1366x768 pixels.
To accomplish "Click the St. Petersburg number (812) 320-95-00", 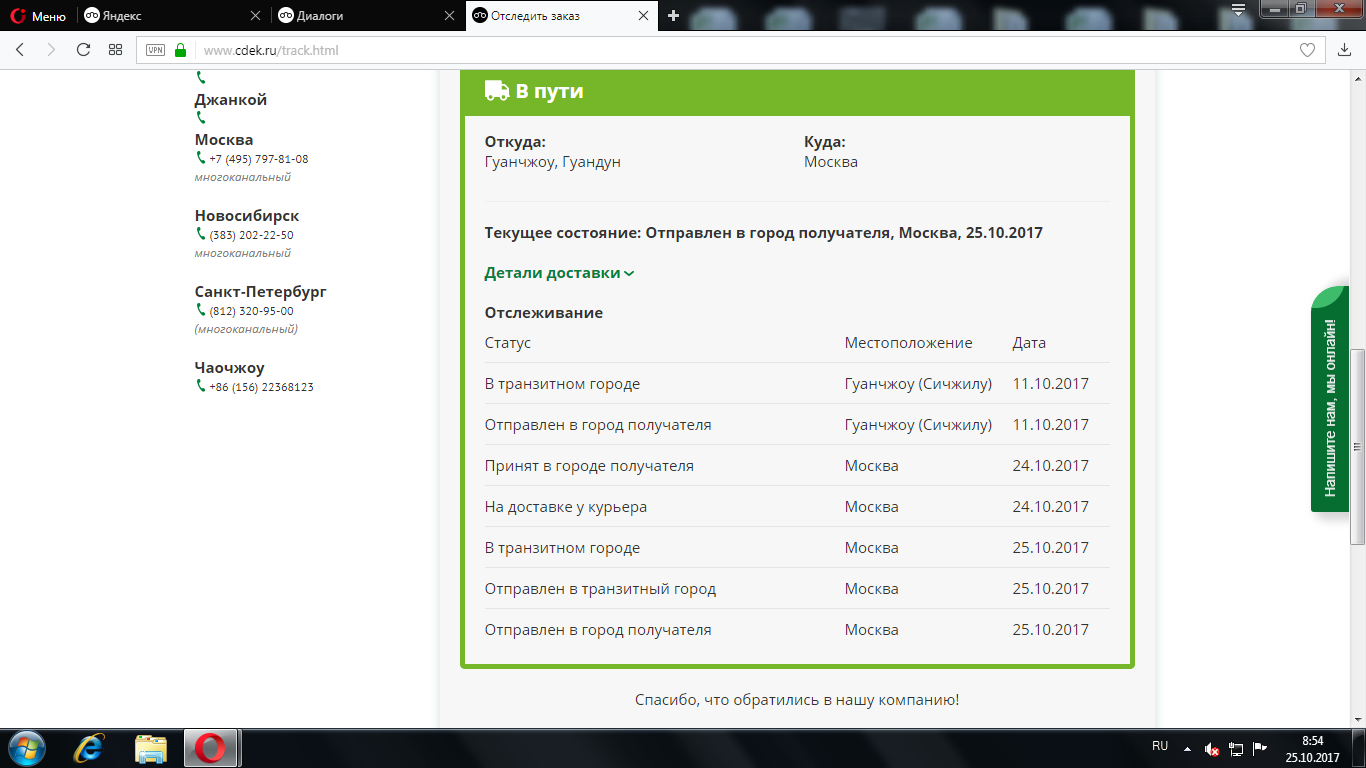I will [251, 311].
